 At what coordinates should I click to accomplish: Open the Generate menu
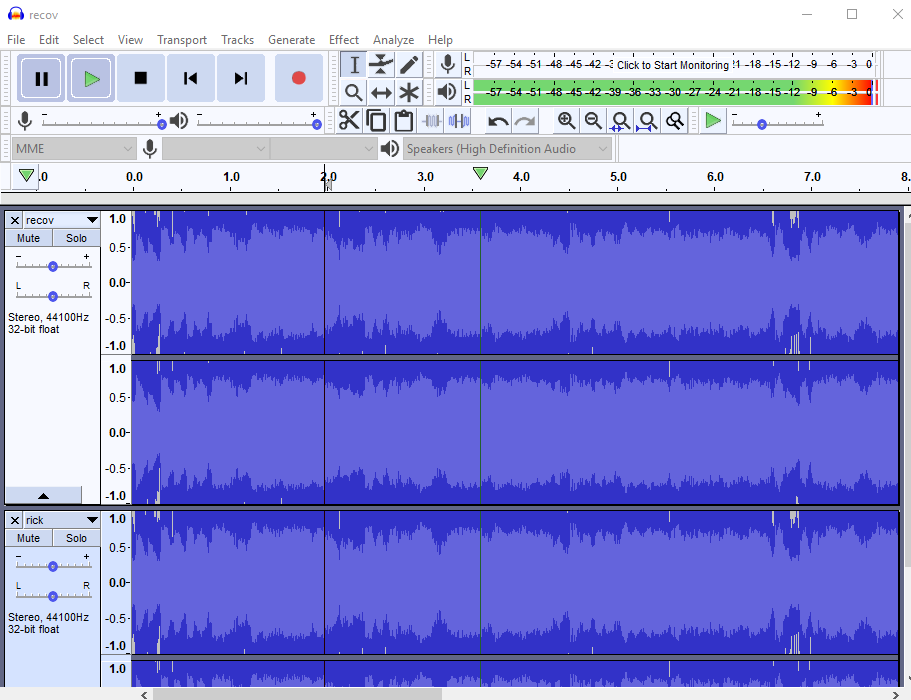click(292, 40)
